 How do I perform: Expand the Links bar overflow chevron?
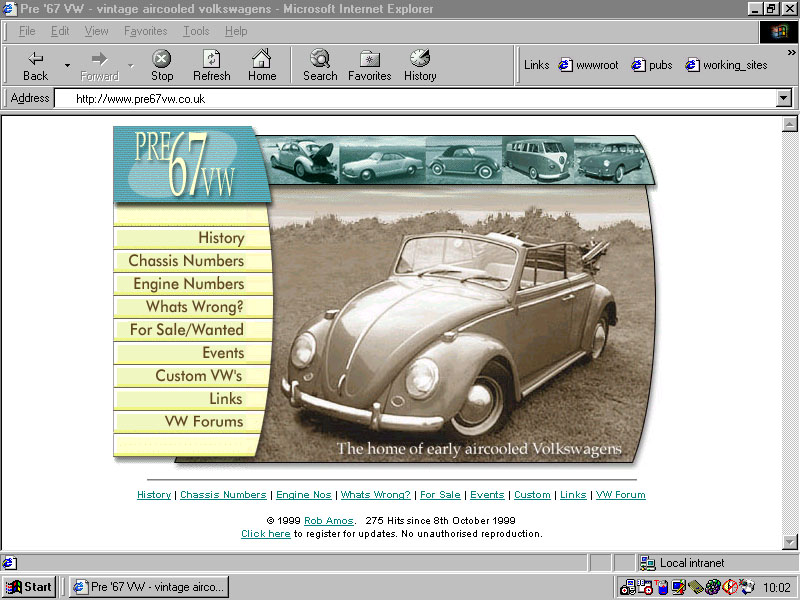pyautogui.click(x=791, y=52)
